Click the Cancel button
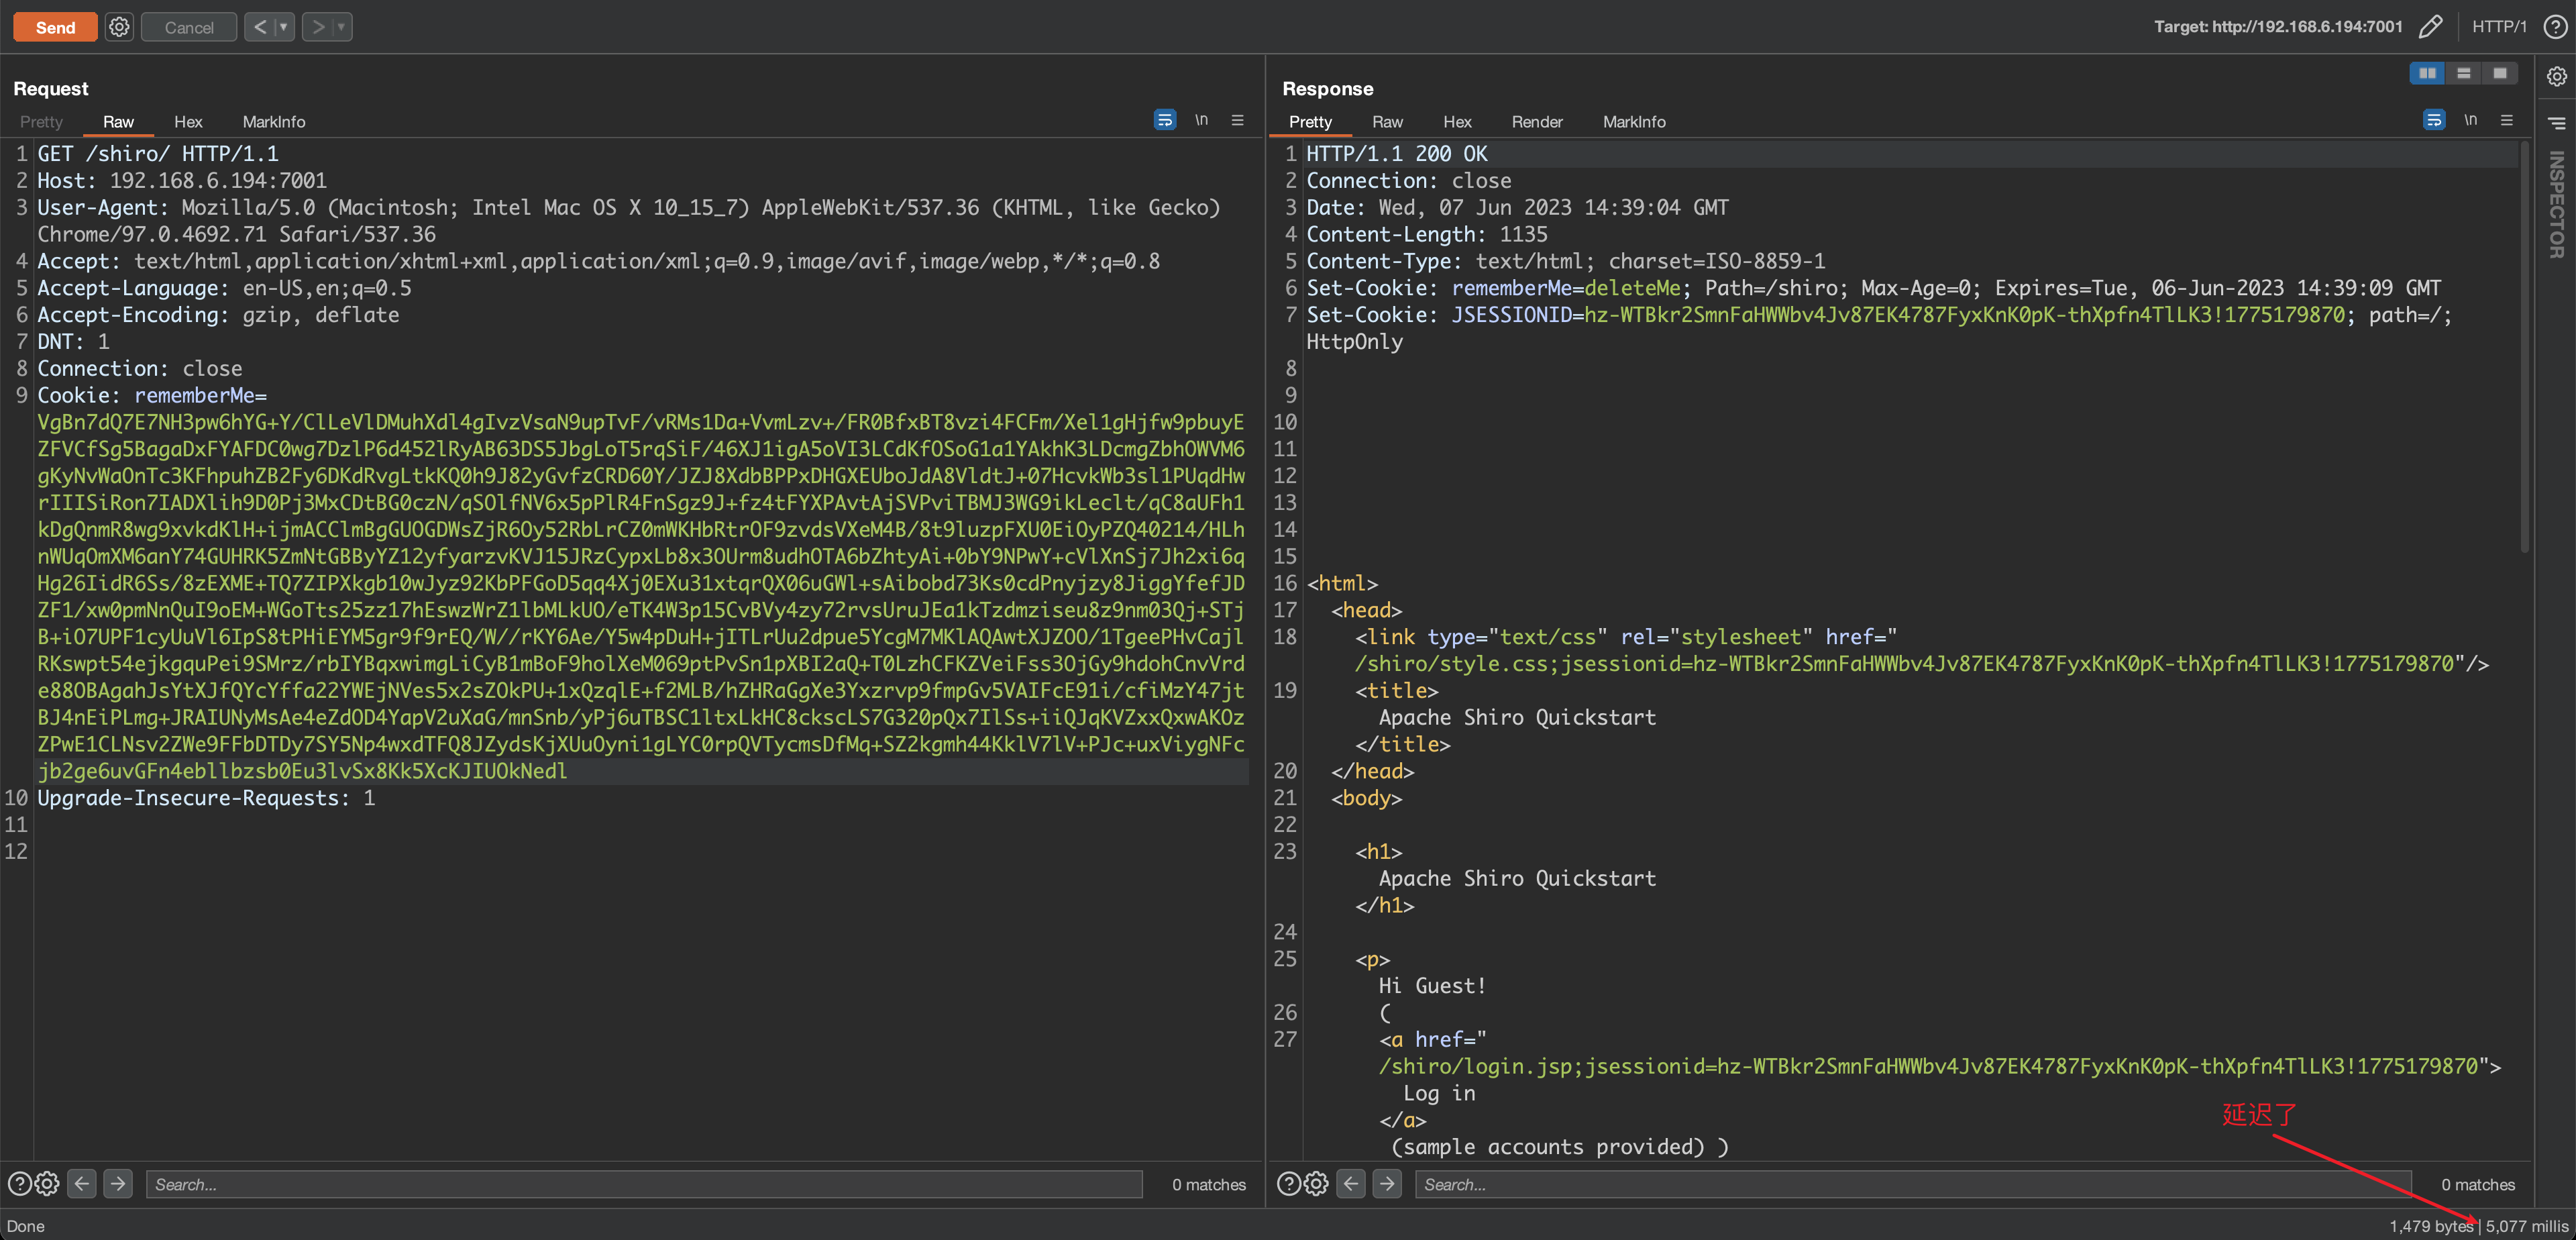The image size is (2576, 1240). [x=188, y=27]
